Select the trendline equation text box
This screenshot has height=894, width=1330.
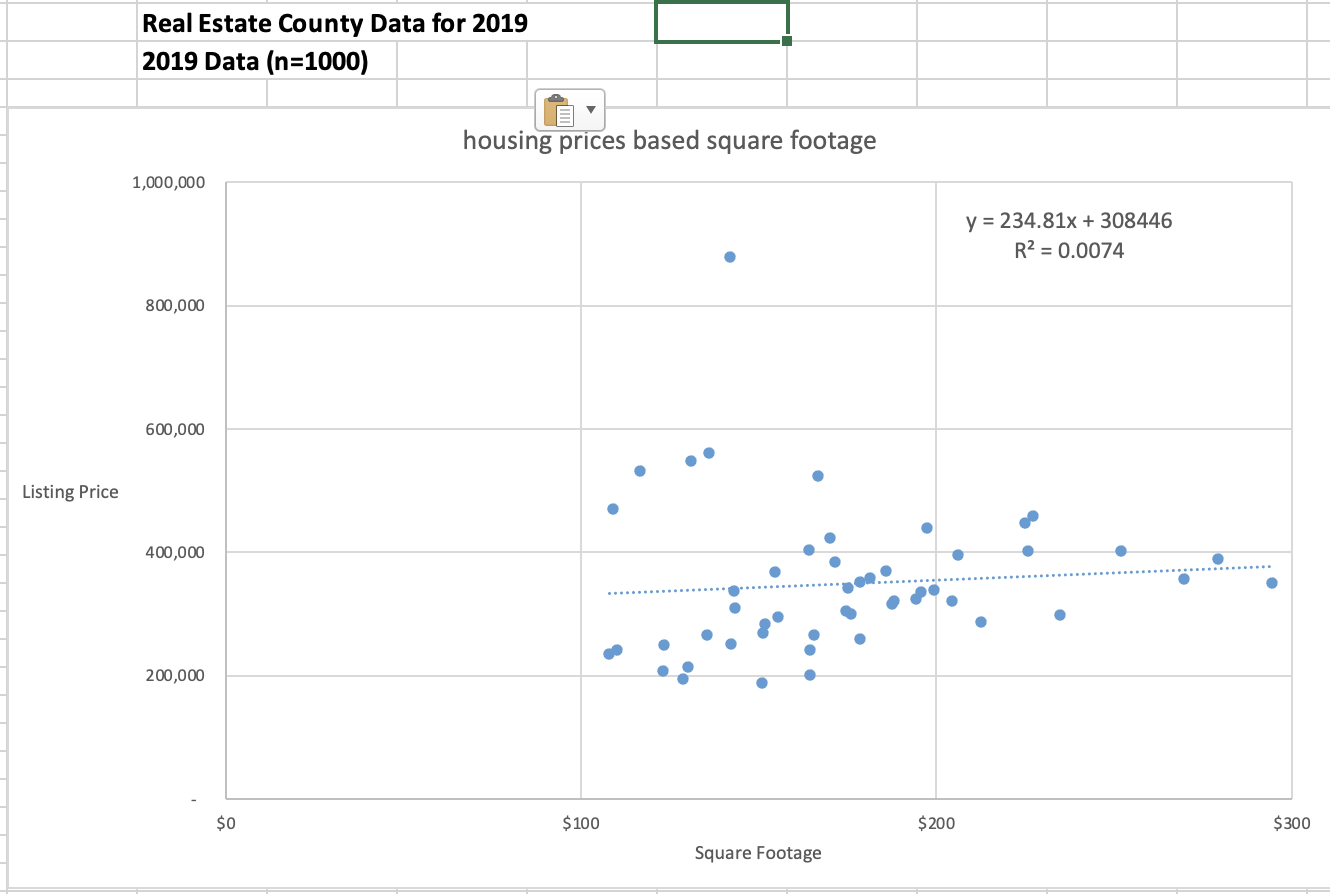coord(1068,220)
